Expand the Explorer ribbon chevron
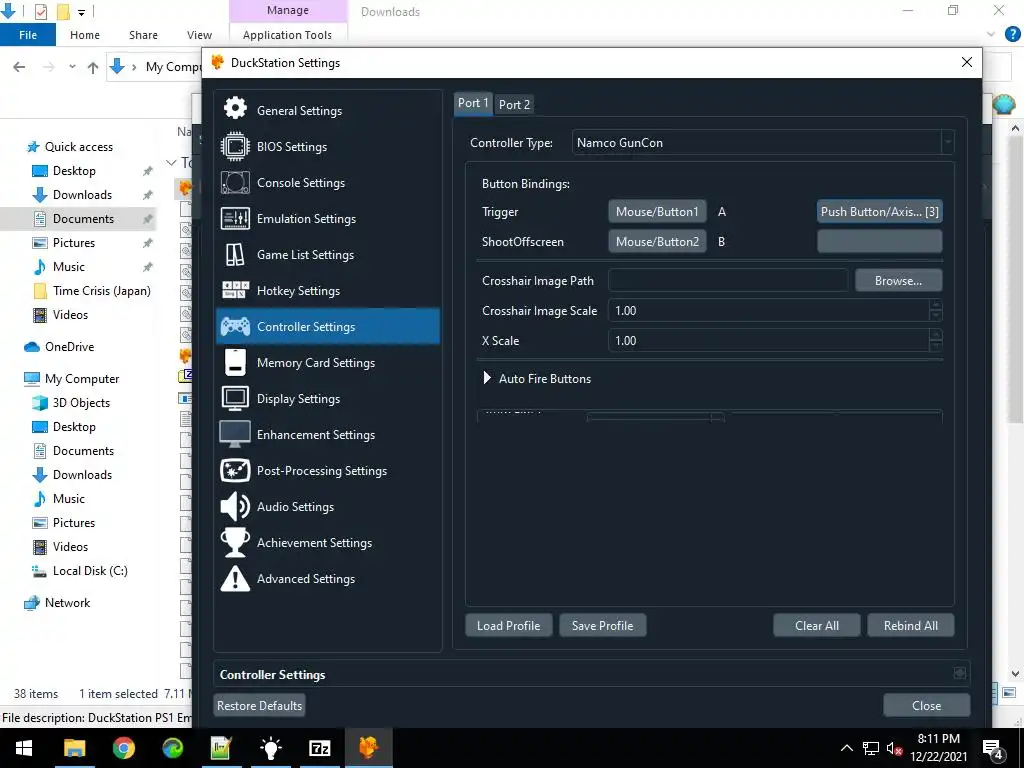The height and width of the screenshot is (768, 1024). tap(991, 35)
